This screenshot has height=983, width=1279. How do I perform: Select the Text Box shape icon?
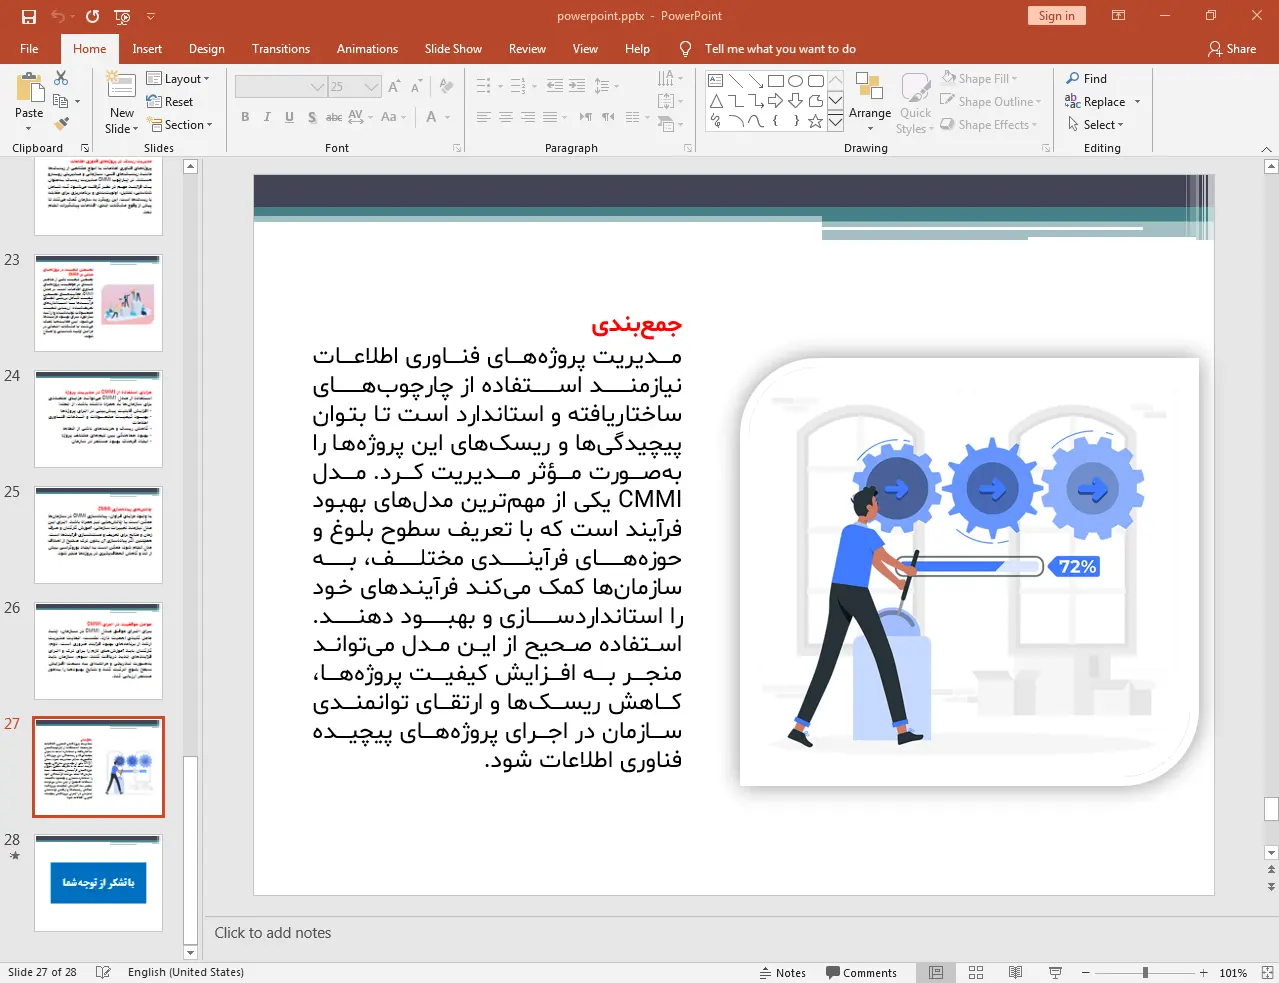tap(715, 81)
